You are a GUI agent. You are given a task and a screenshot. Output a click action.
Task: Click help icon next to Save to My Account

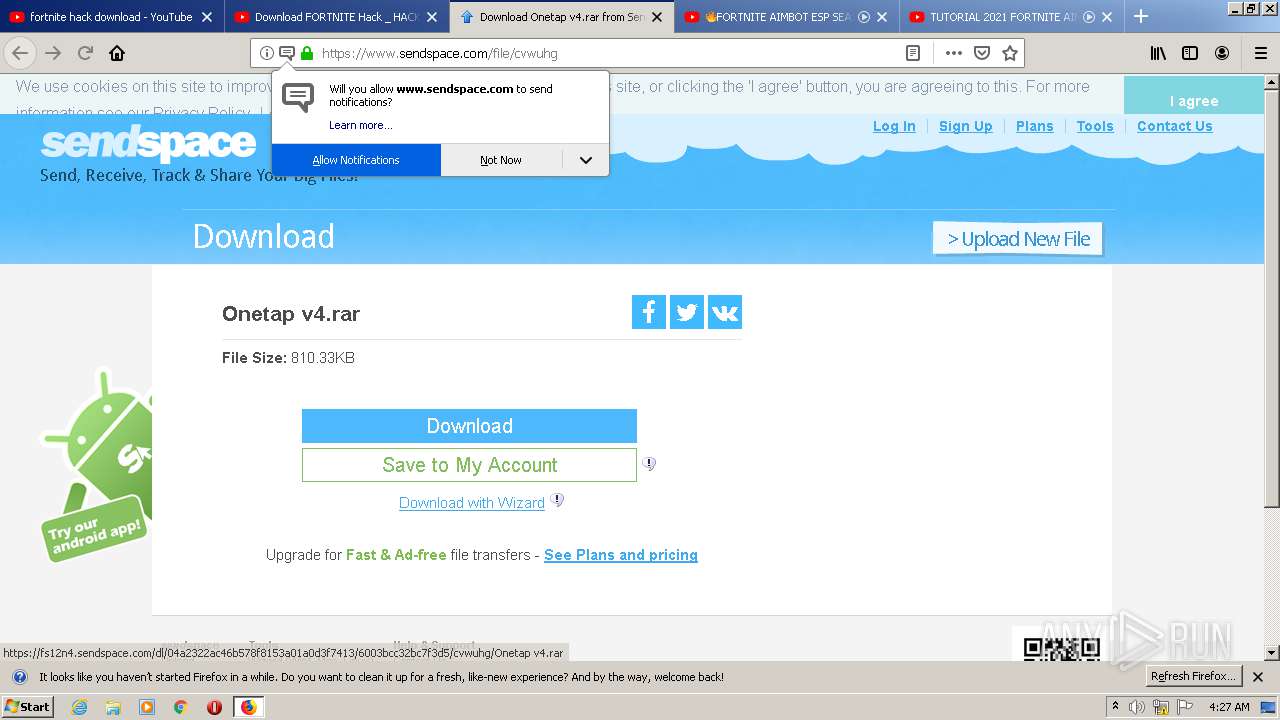(649, 464)
